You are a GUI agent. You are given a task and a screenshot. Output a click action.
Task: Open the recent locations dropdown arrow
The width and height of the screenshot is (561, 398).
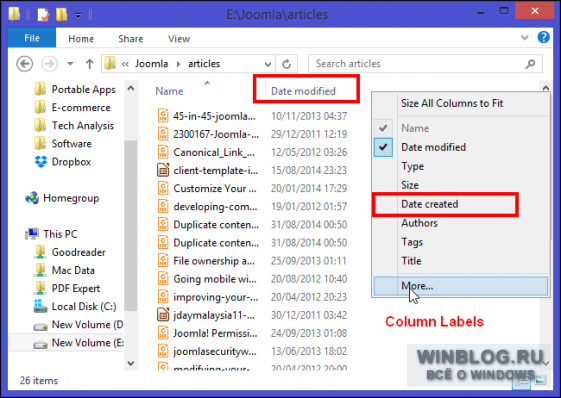coord(70,64)
